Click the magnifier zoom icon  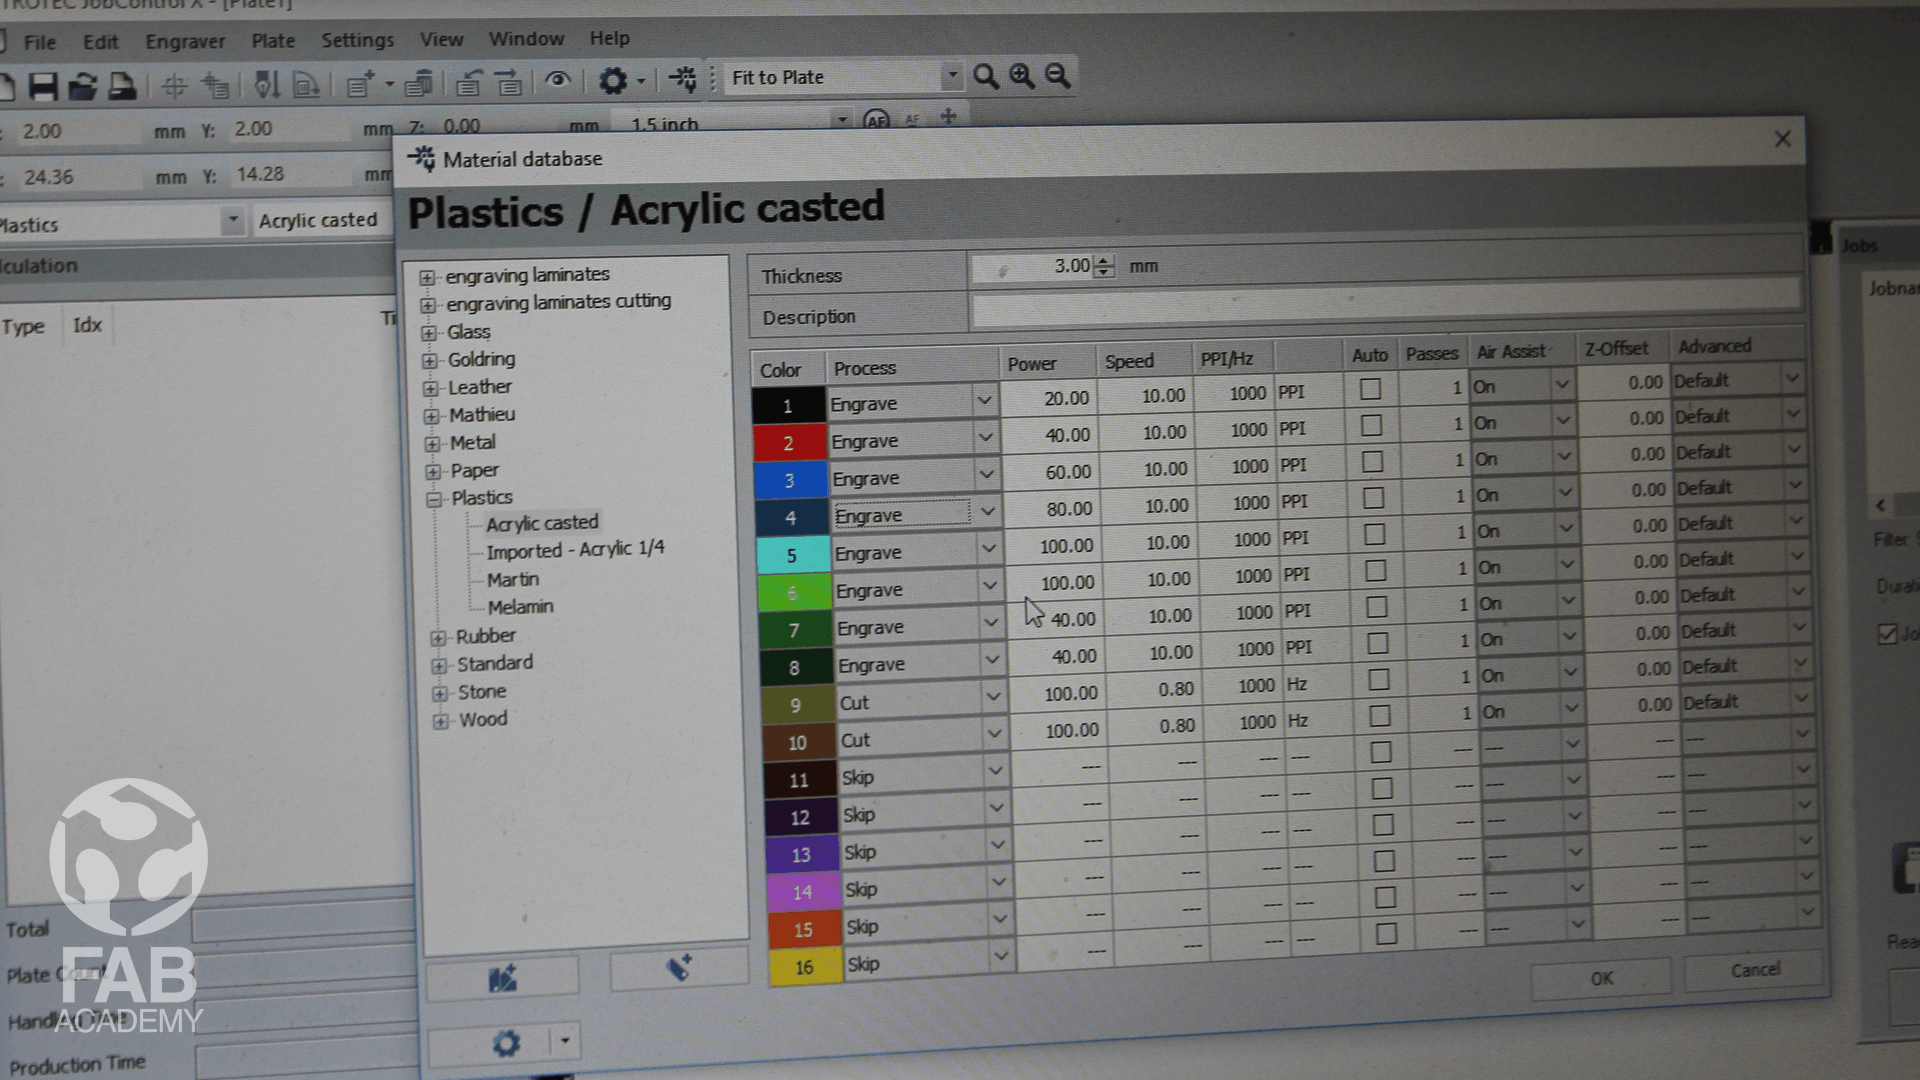(x=986, y=76)
